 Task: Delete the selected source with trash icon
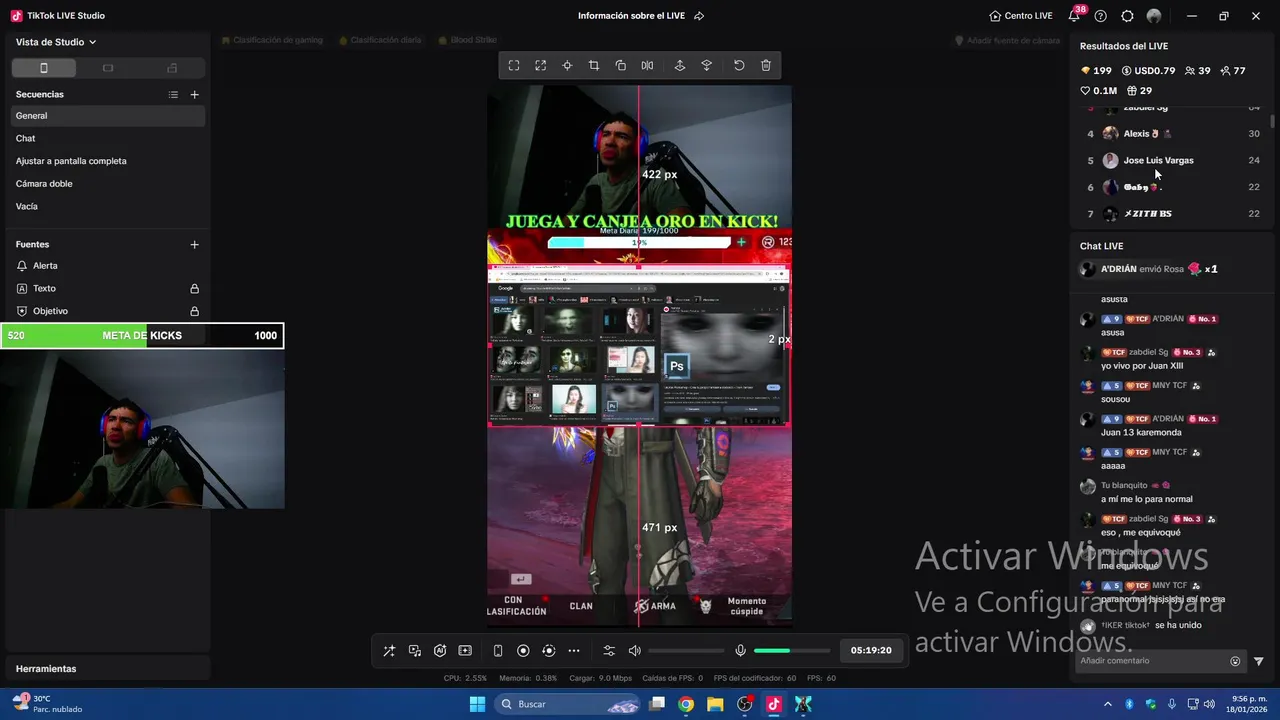[x=766, y=66]
